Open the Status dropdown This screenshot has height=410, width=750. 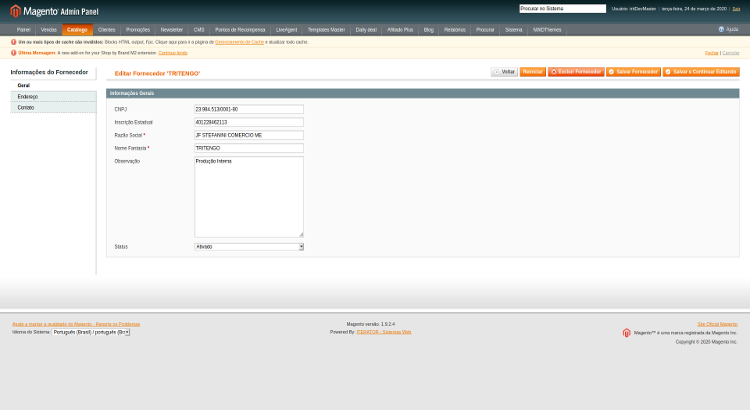249,247
